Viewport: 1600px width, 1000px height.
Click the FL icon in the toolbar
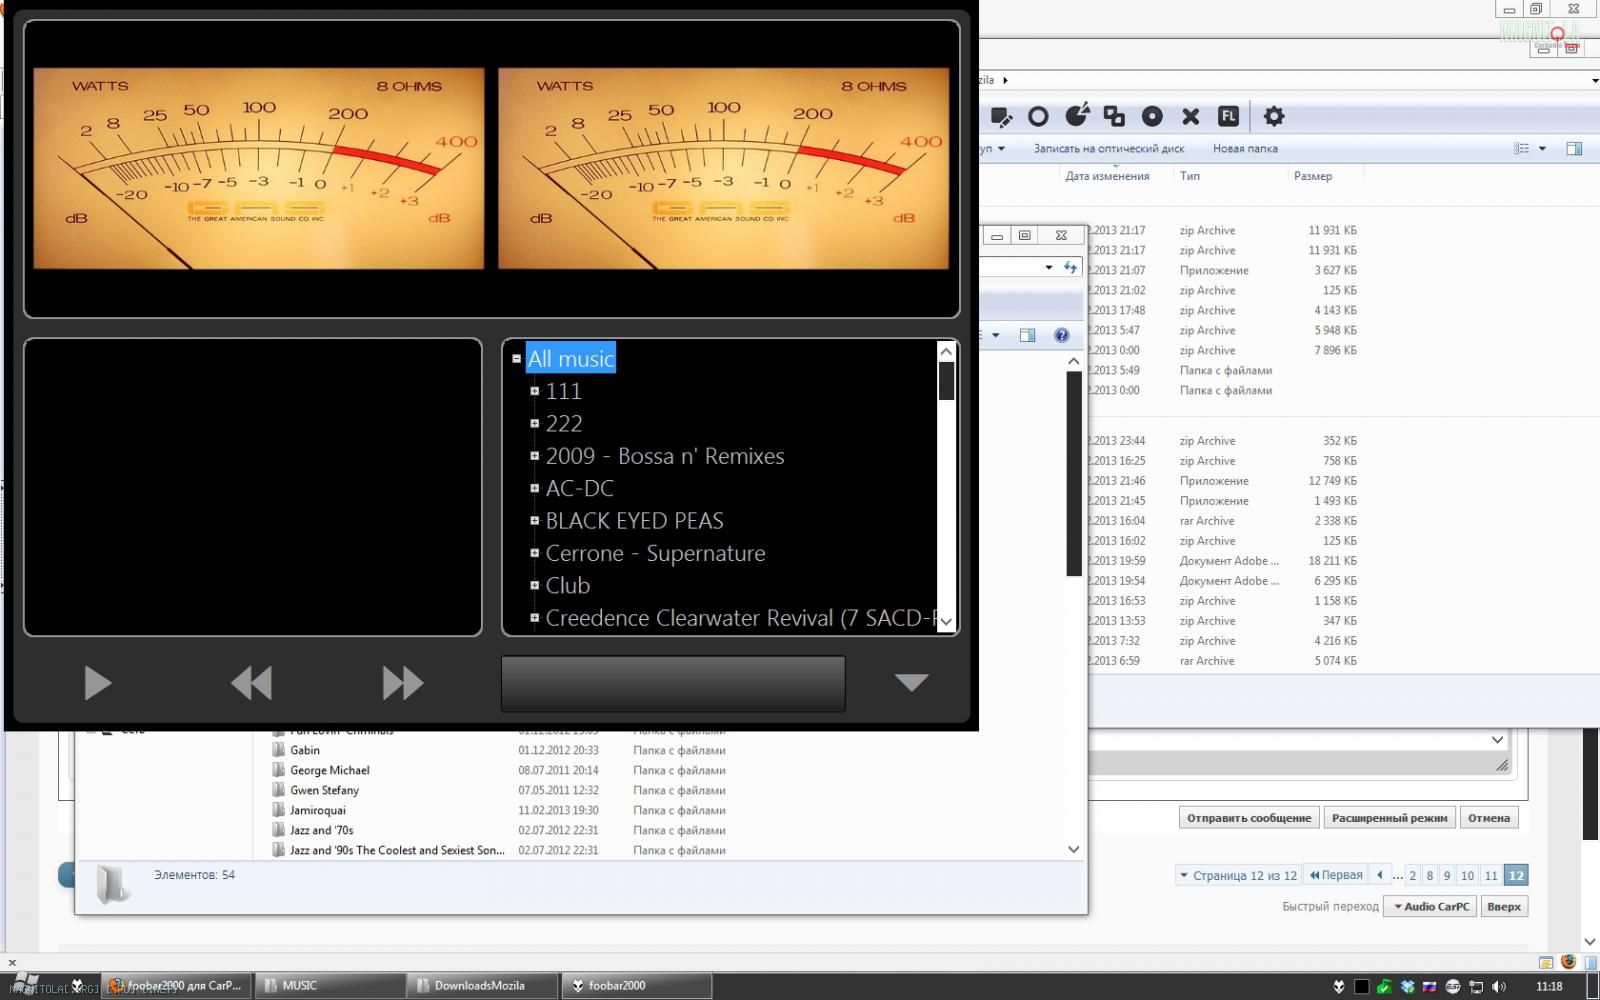click(1228, 116)
